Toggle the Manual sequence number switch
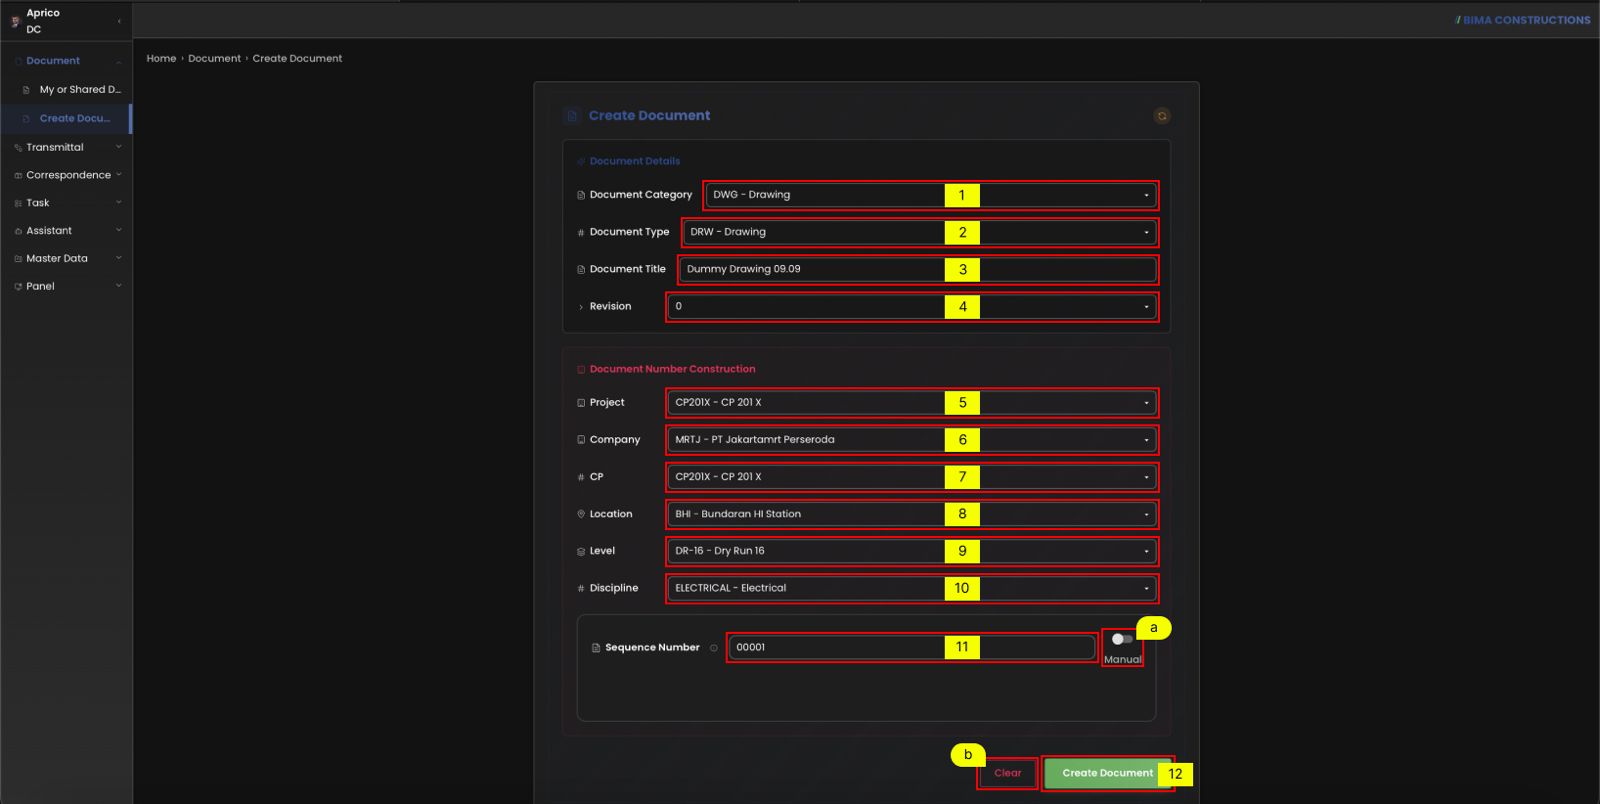1600x804 pixels. [x=1122, y=639]
